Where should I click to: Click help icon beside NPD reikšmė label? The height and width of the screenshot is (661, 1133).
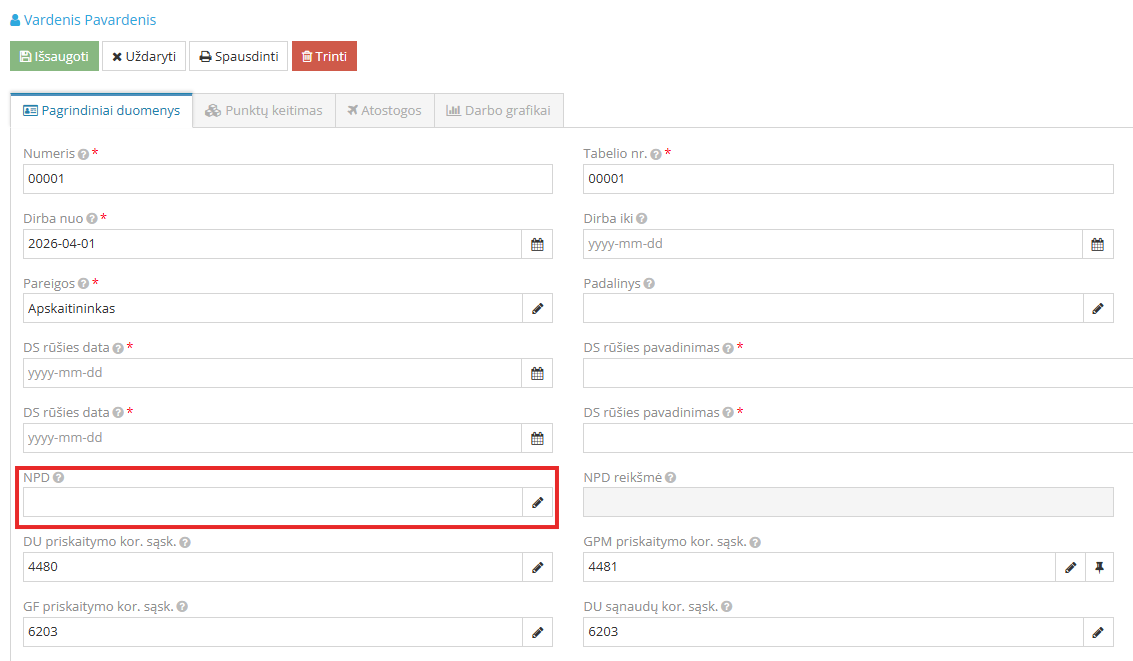tap(671, 478)
